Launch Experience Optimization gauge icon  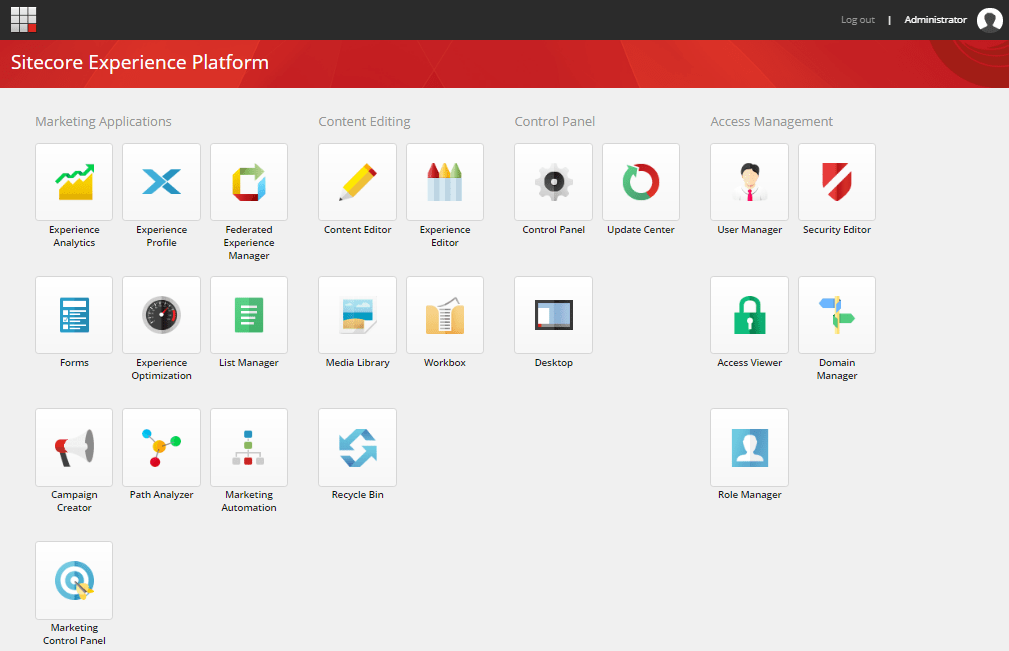[x=161, y=315]
